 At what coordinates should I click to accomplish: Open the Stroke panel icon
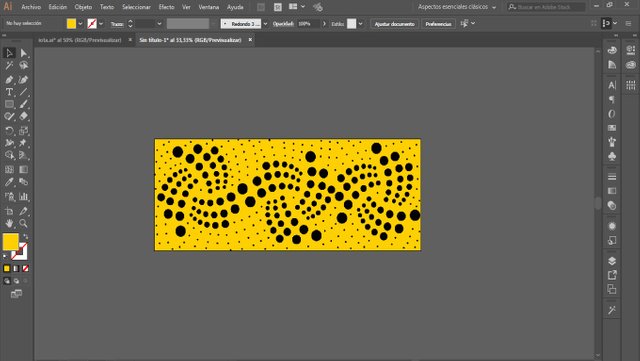click(612, 177)
